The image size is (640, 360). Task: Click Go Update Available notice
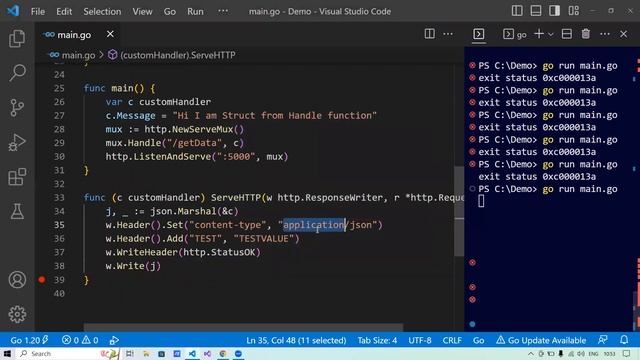541,340
